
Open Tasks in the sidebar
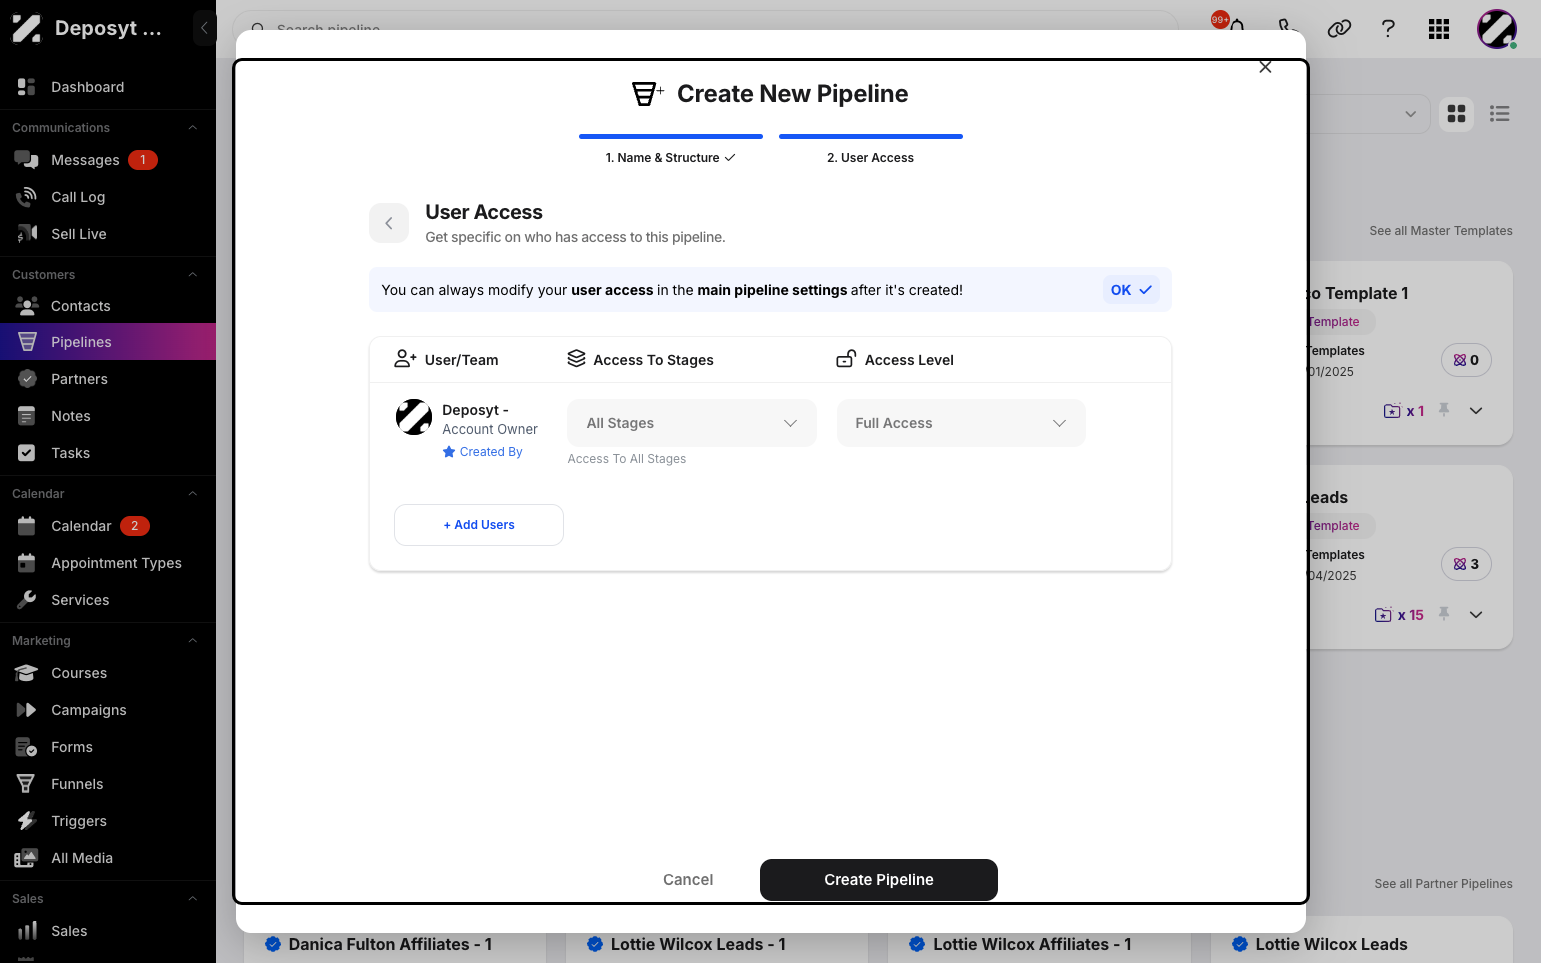(108, 453)
